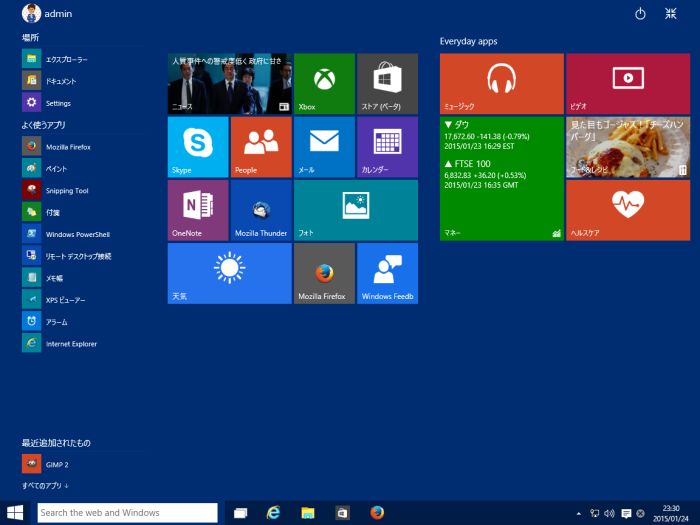Image resolution: width=700 pixels, height=525 pixels.
Task: Click the power button icon
Action: (x=641, y=14)
